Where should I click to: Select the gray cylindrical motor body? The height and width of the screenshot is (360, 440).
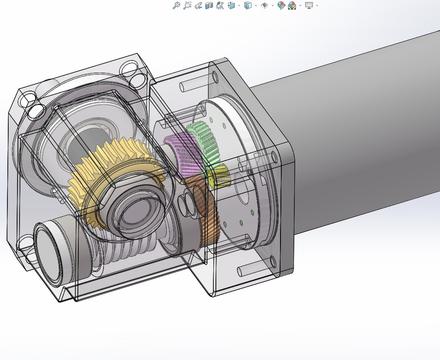coord(360,133)
